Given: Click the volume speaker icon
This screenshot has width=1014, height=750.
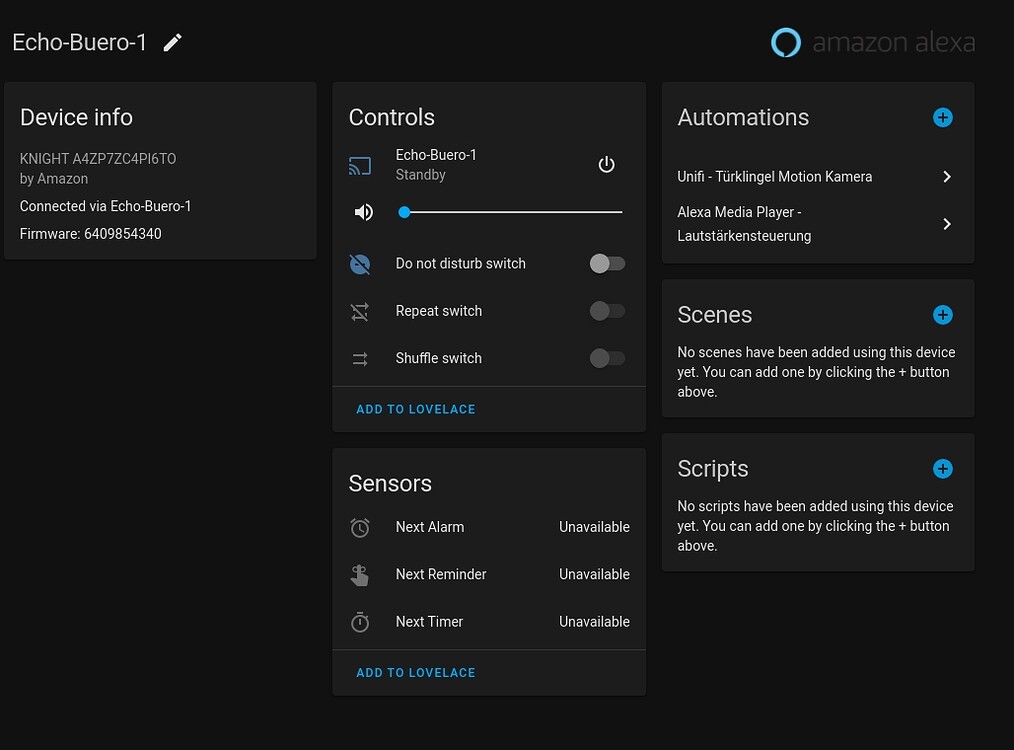Looking at the screenshot, I should pos(362,211).
